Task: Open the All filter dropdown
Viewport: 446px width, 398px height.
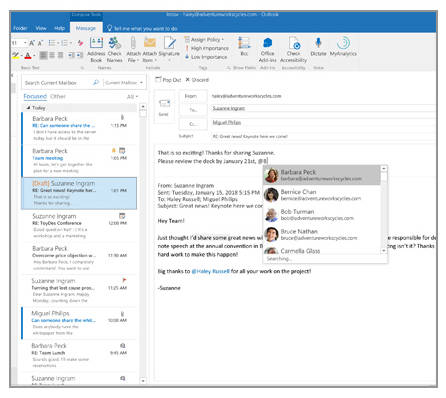Action: [132, 97]
